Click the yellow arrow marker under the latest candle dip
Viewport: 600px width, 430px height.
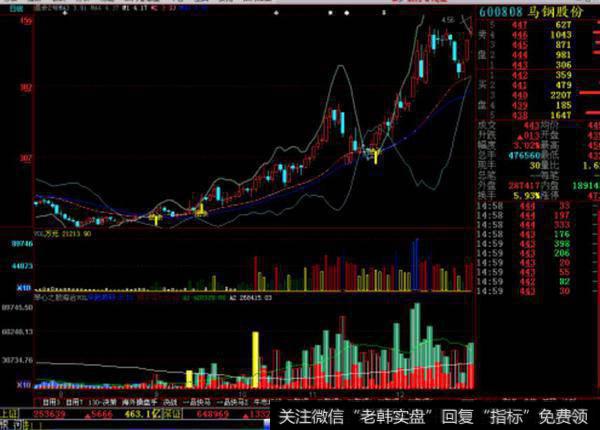coord(375,154)
